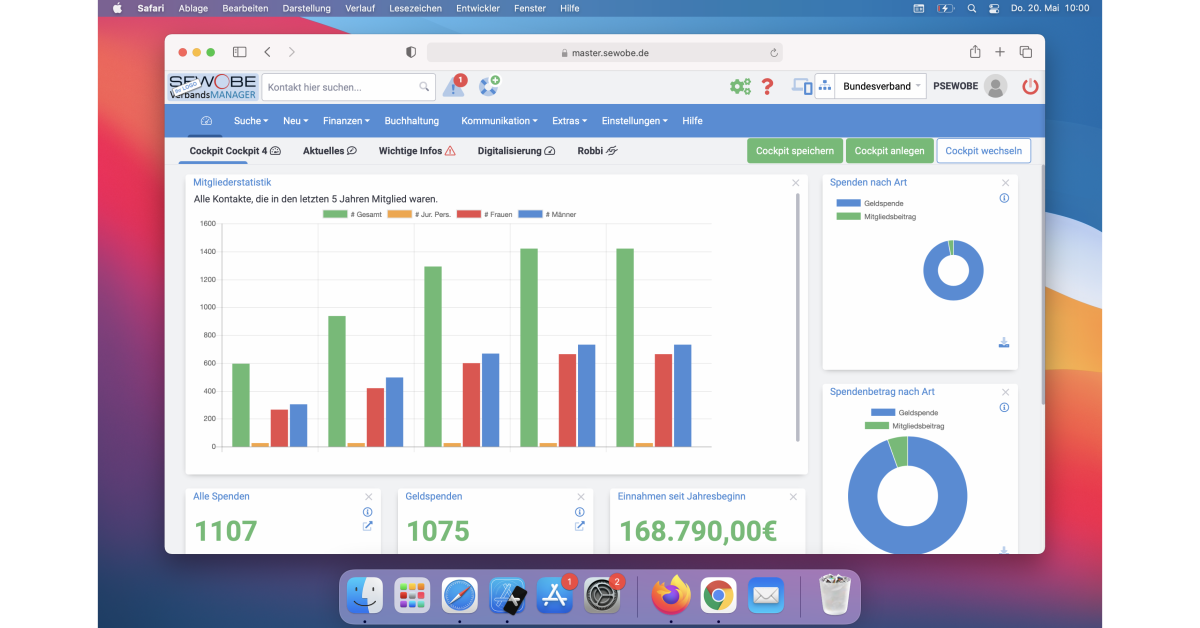Viewport: 1200px width, 628px height.
Task: Click the Cockpit wechseln button
Action: [x=983, y=151]
